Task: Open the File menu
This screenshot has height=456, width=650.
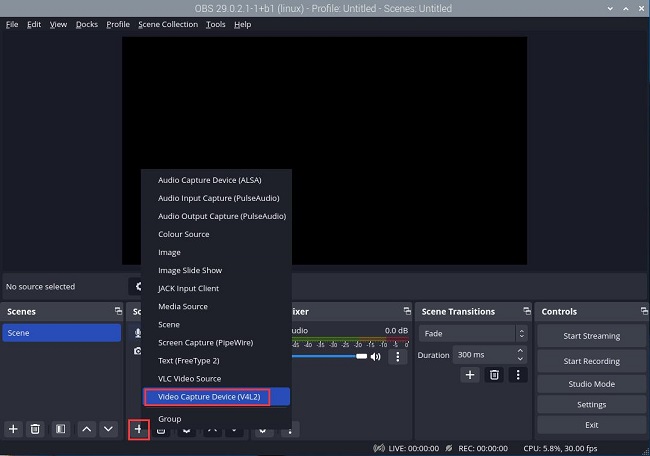Action: tap(12, 24)
